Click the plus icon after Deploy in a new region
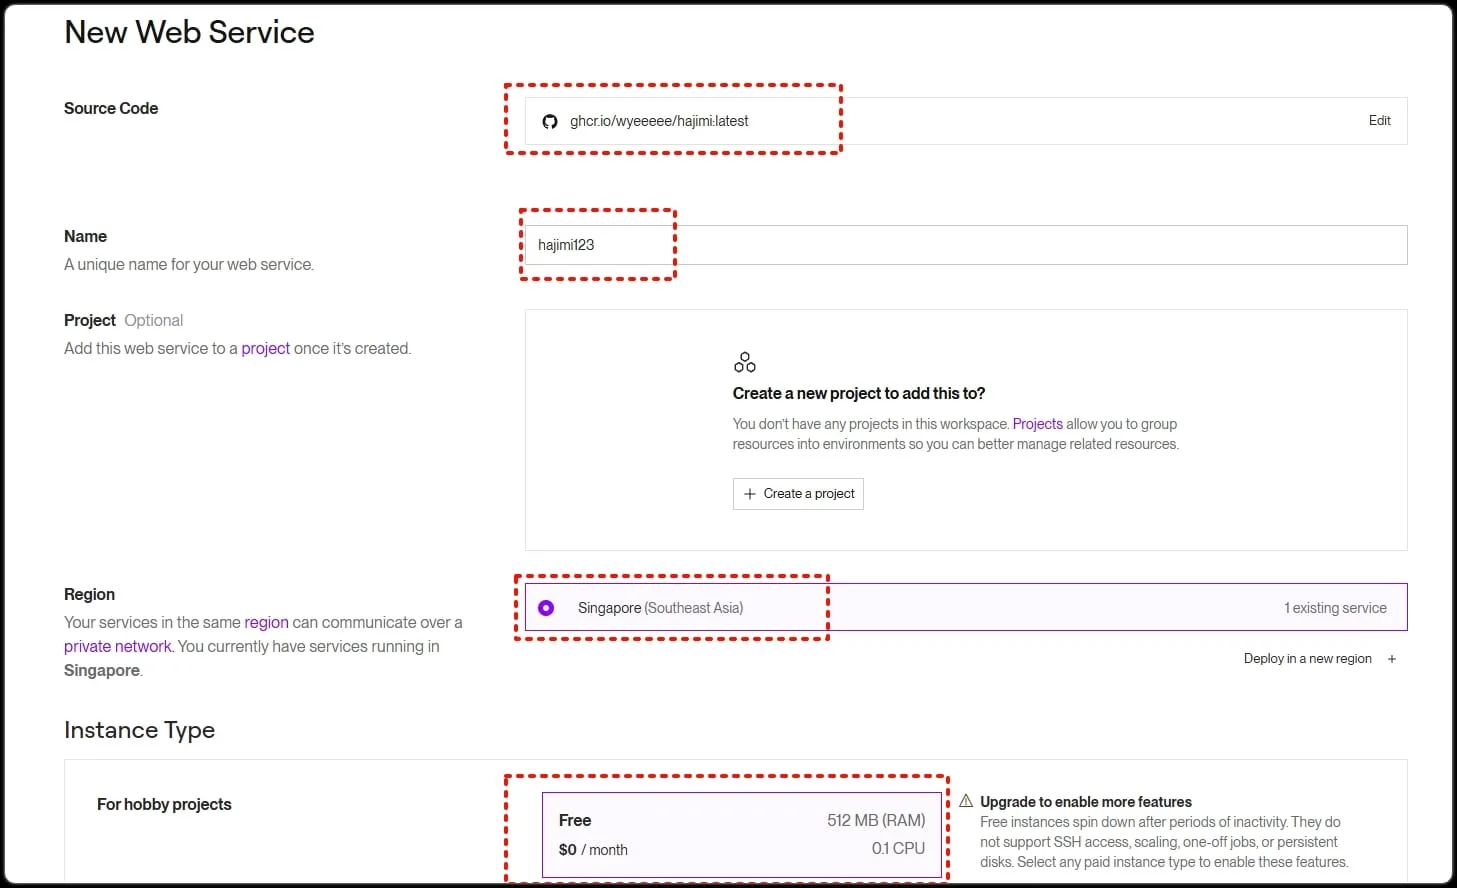 (1392, 659)
